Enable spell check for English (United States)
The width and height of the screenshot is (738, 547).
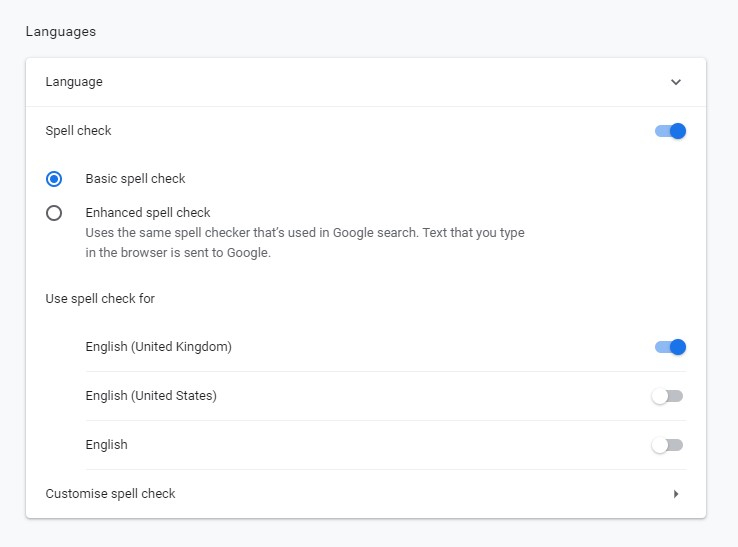coord(667,396)
